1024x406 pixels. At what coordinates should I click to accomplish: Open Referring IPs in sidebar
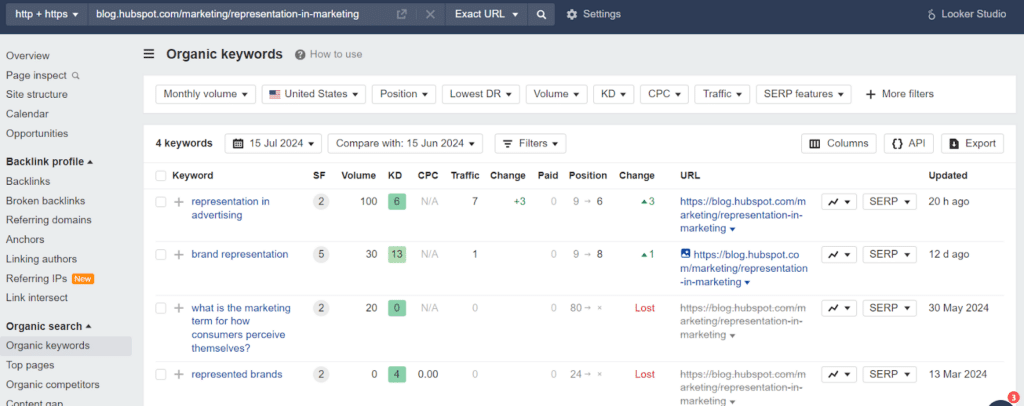[x=37, y=279]
